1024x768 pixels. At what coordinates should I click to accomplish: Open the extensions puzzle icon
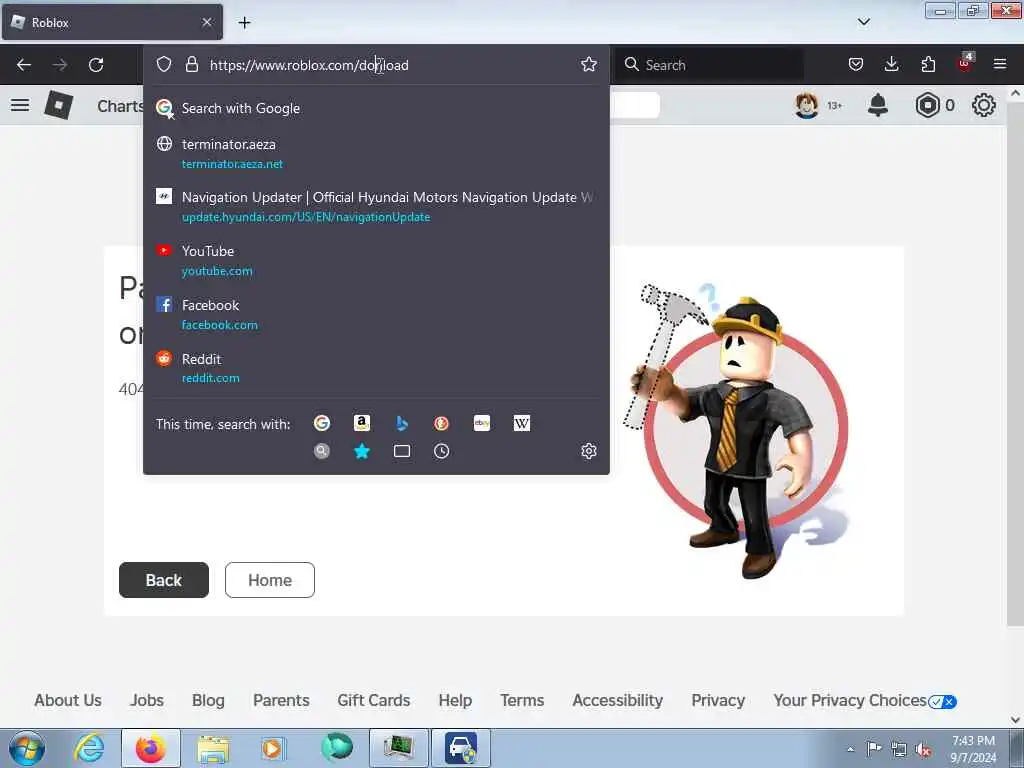pyautogui.click(x=928, y=64)
